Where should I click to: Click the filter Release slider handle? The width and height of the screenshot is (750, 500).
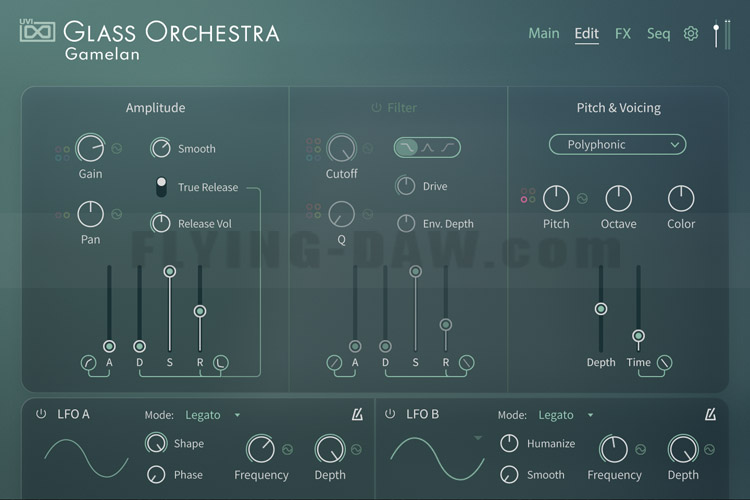tap(446, 325)
